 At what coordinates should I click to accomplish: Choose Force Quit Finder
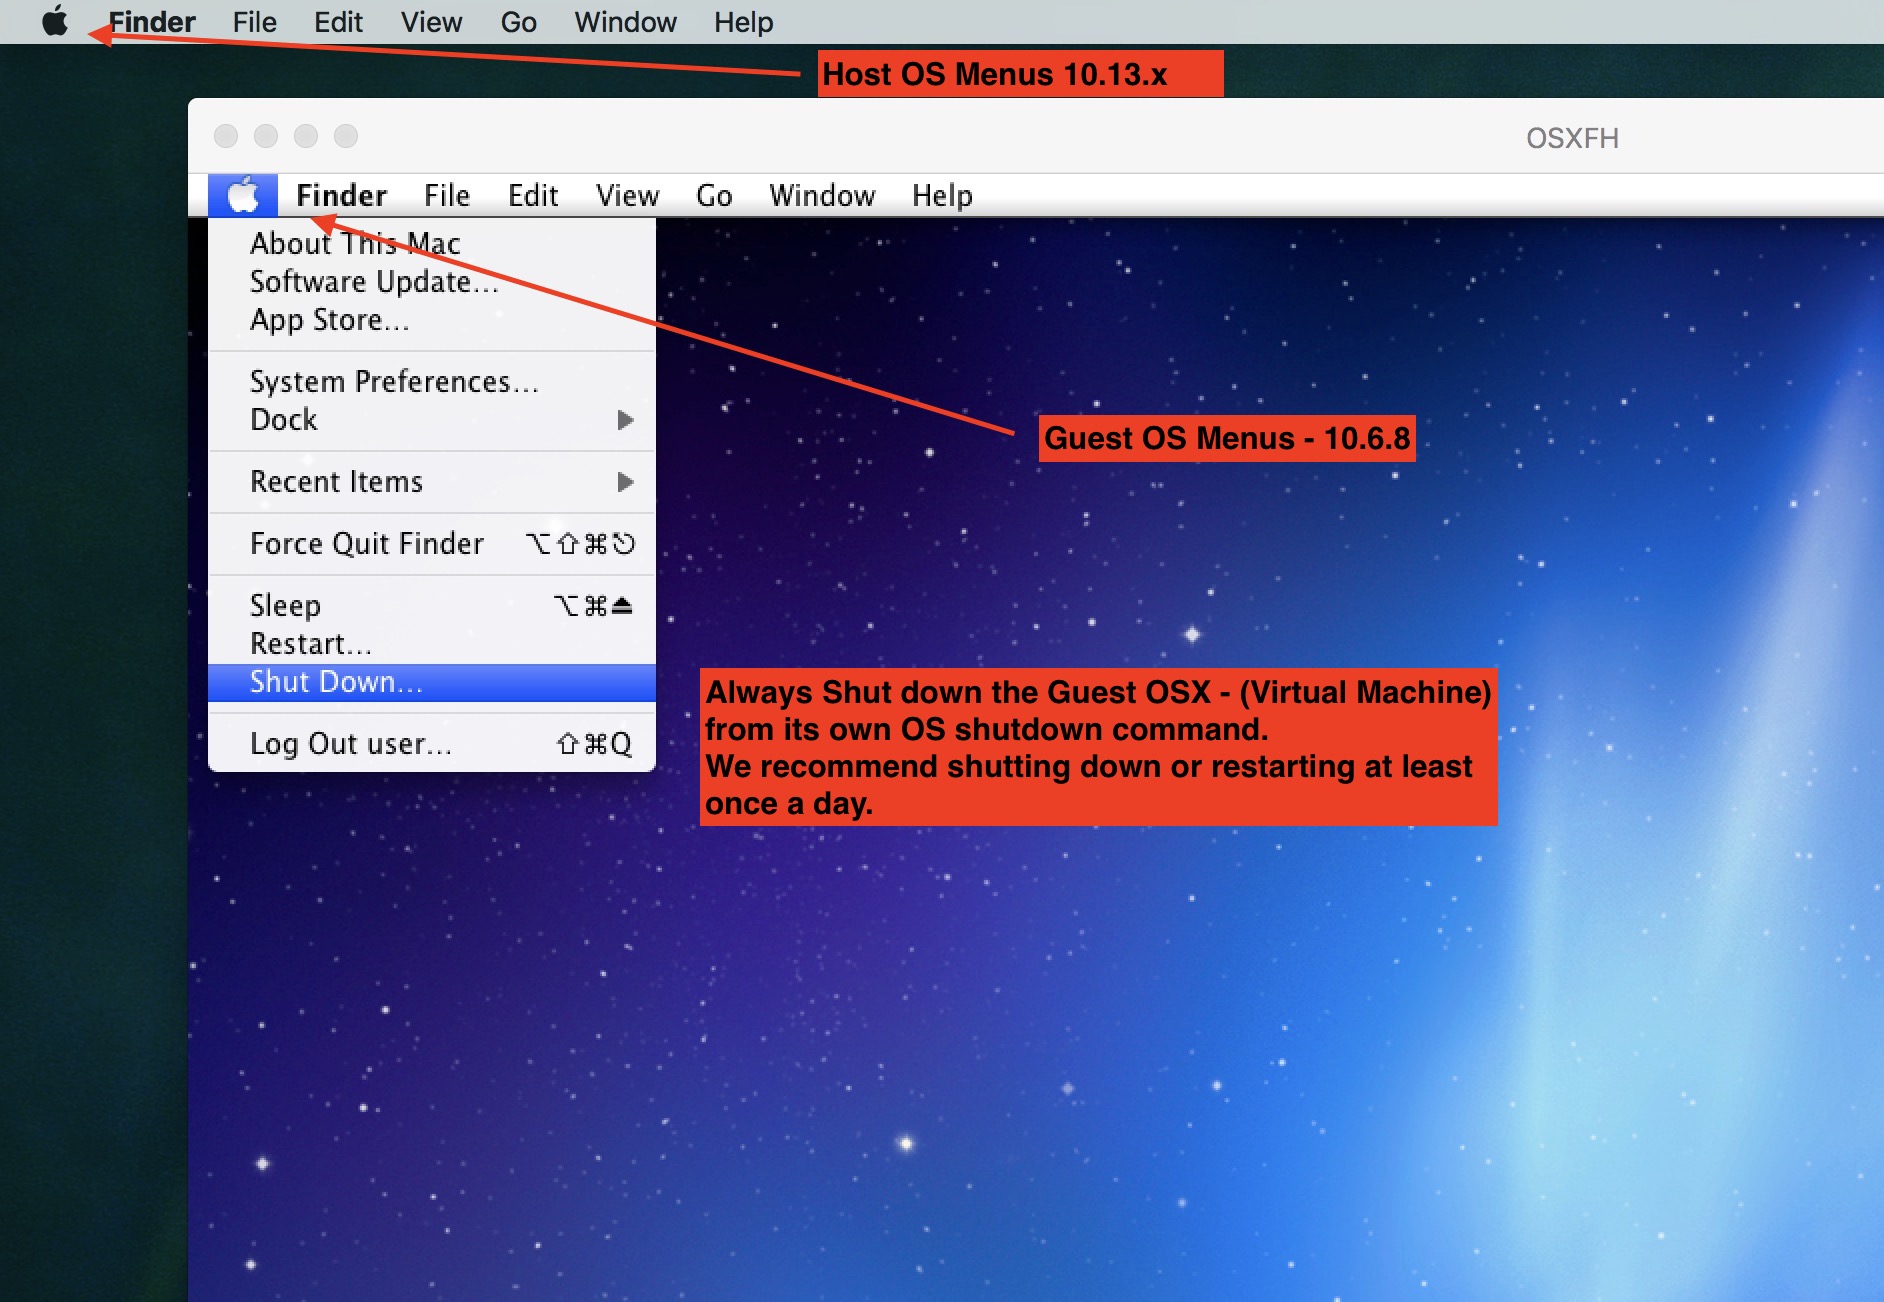431,543
